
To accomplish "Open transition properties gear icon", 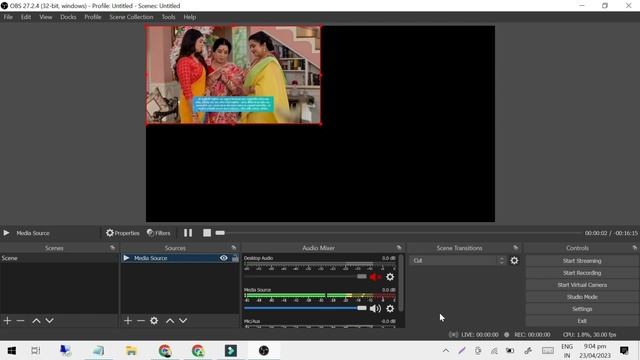I will (x=514, y=260).
